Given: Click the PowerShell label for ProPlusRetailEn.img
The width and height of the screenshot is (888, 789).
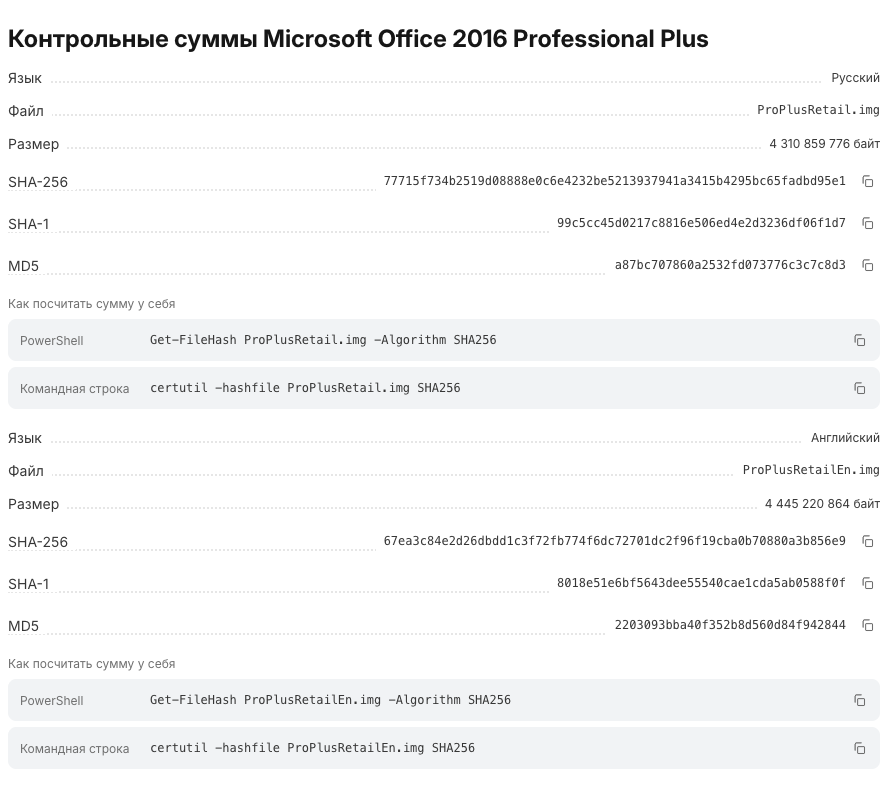Looking at the screenshot, I should pyautogui.click(x=52, y=701).
